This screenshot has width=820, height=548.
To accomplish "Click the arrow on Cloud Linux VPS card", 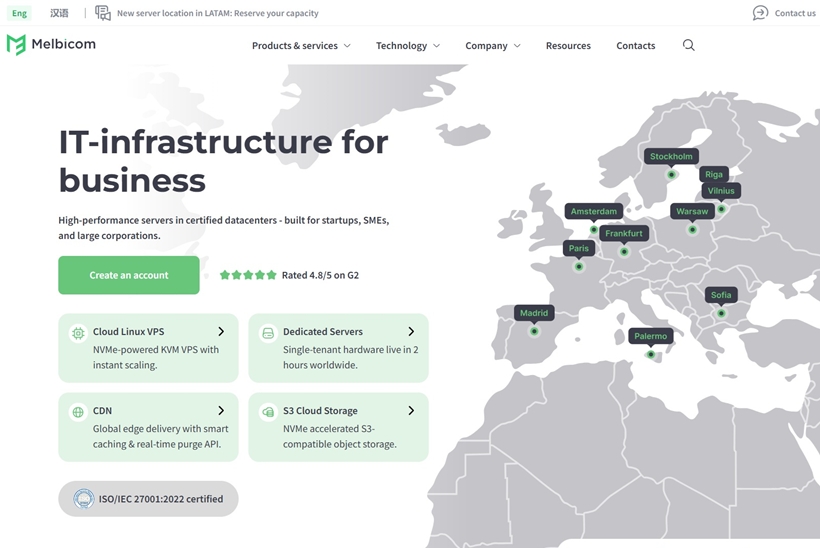I will [221, 332].
